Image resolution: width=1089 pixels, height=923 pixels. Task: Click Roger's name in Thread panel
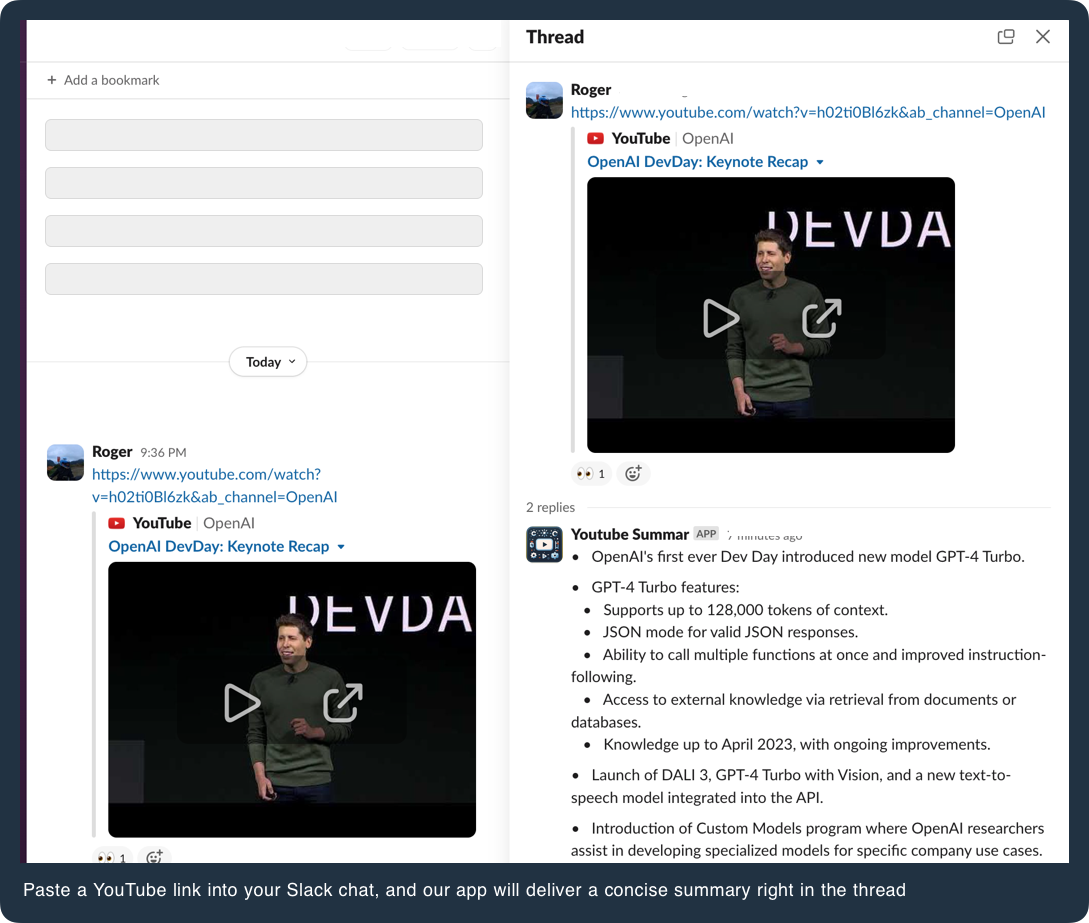[x=591, y=90]
